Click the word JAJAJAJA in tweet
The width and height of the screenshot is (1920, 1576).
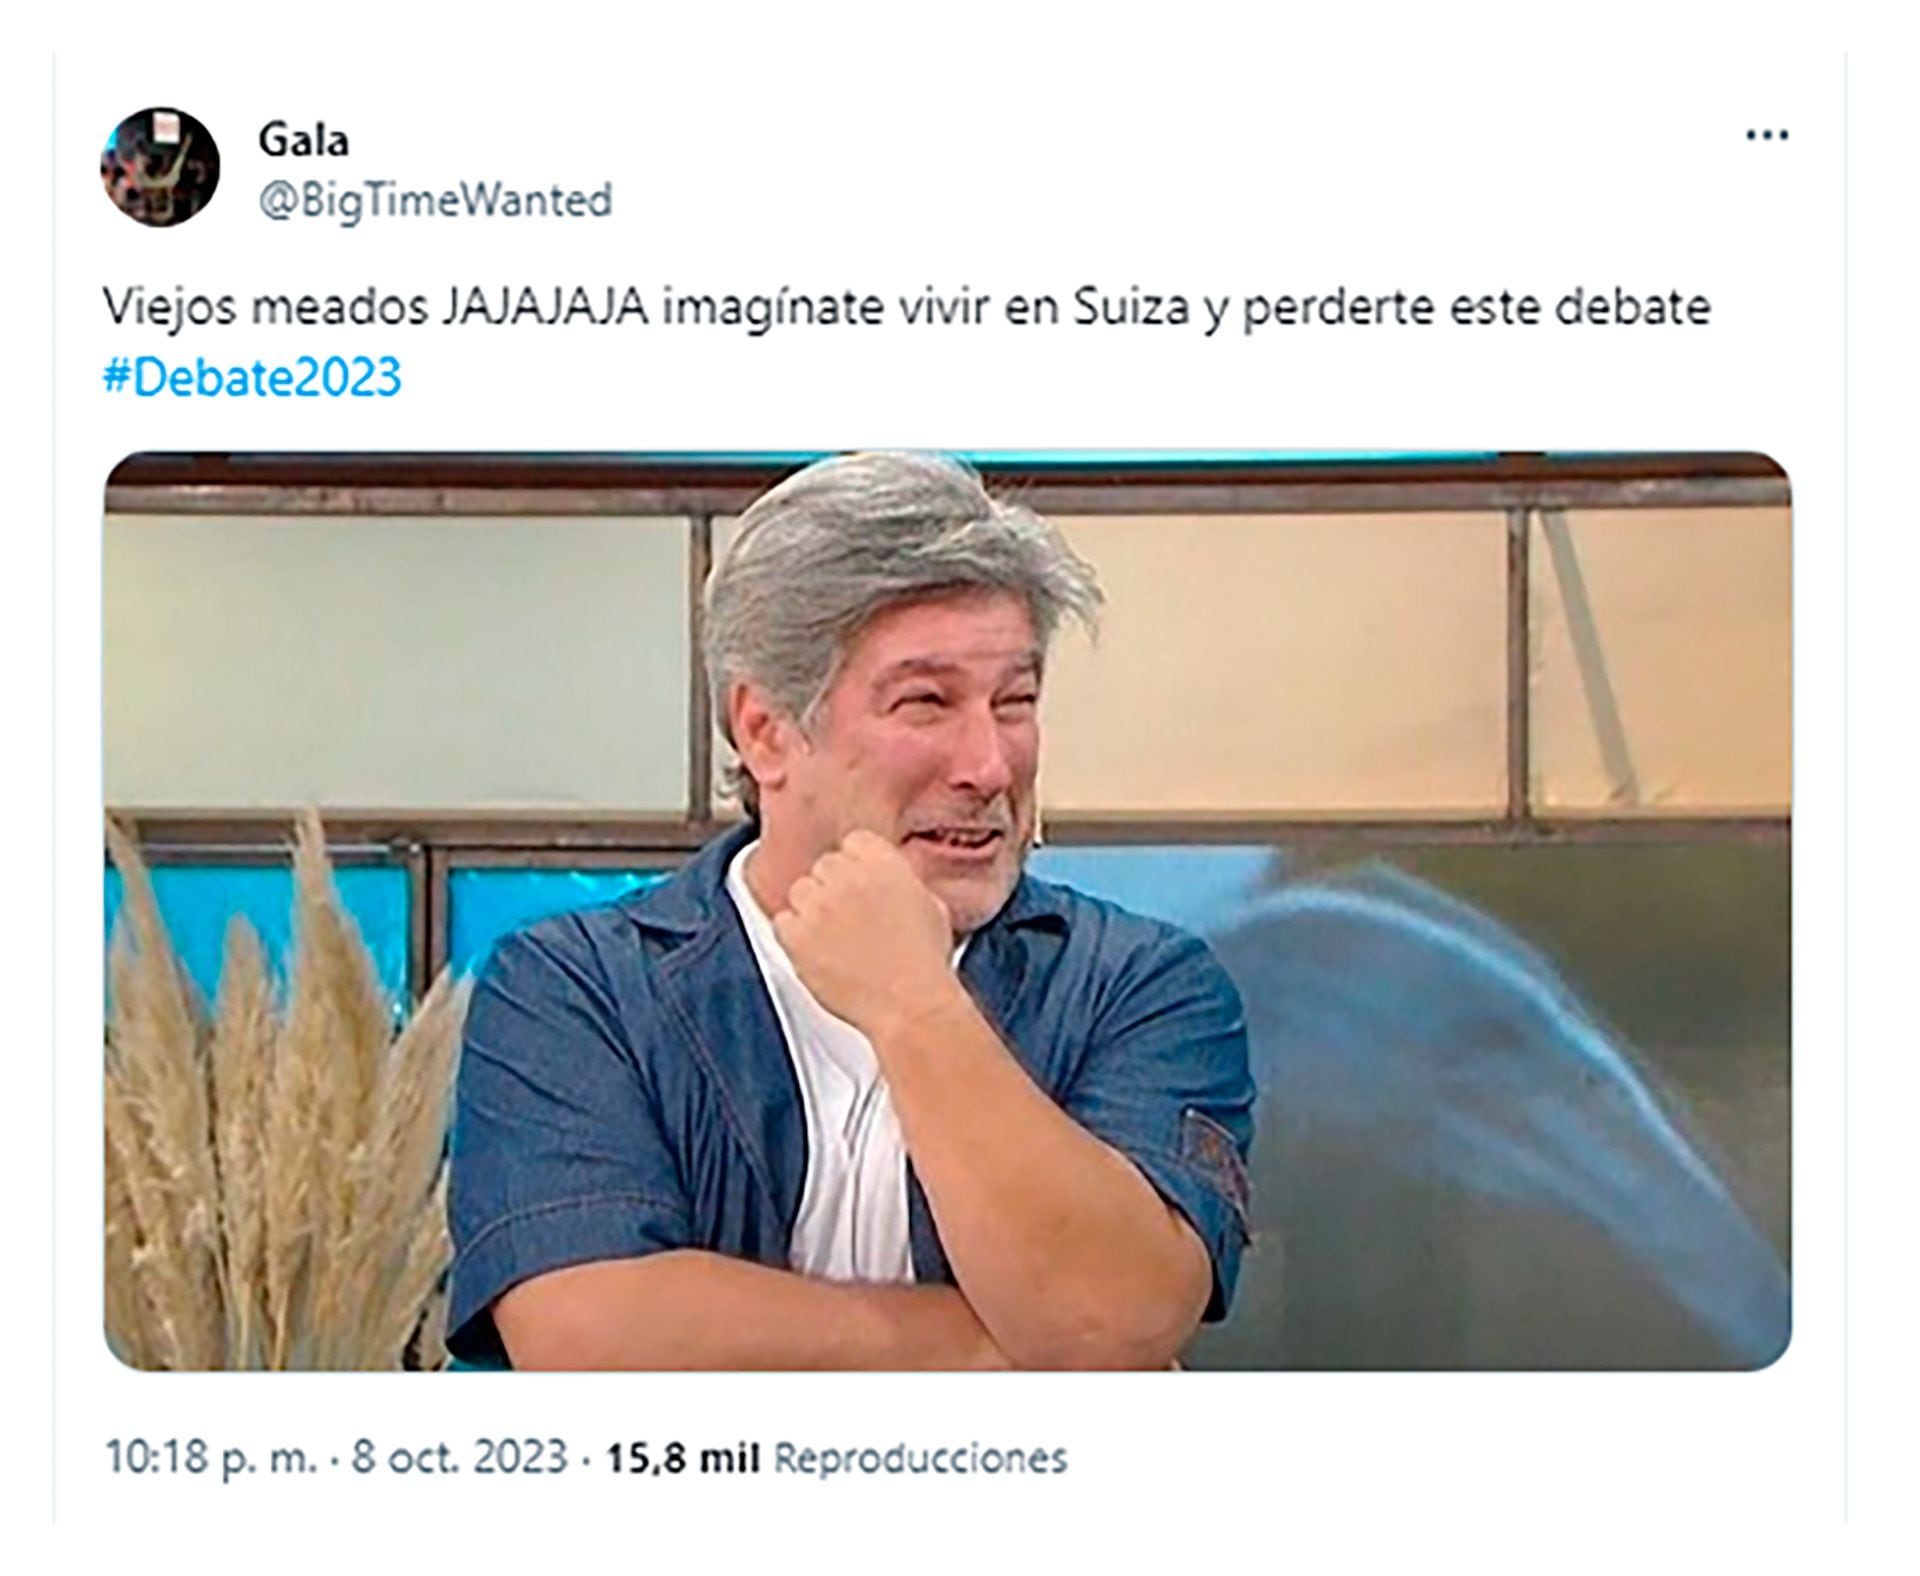point(545,309)
